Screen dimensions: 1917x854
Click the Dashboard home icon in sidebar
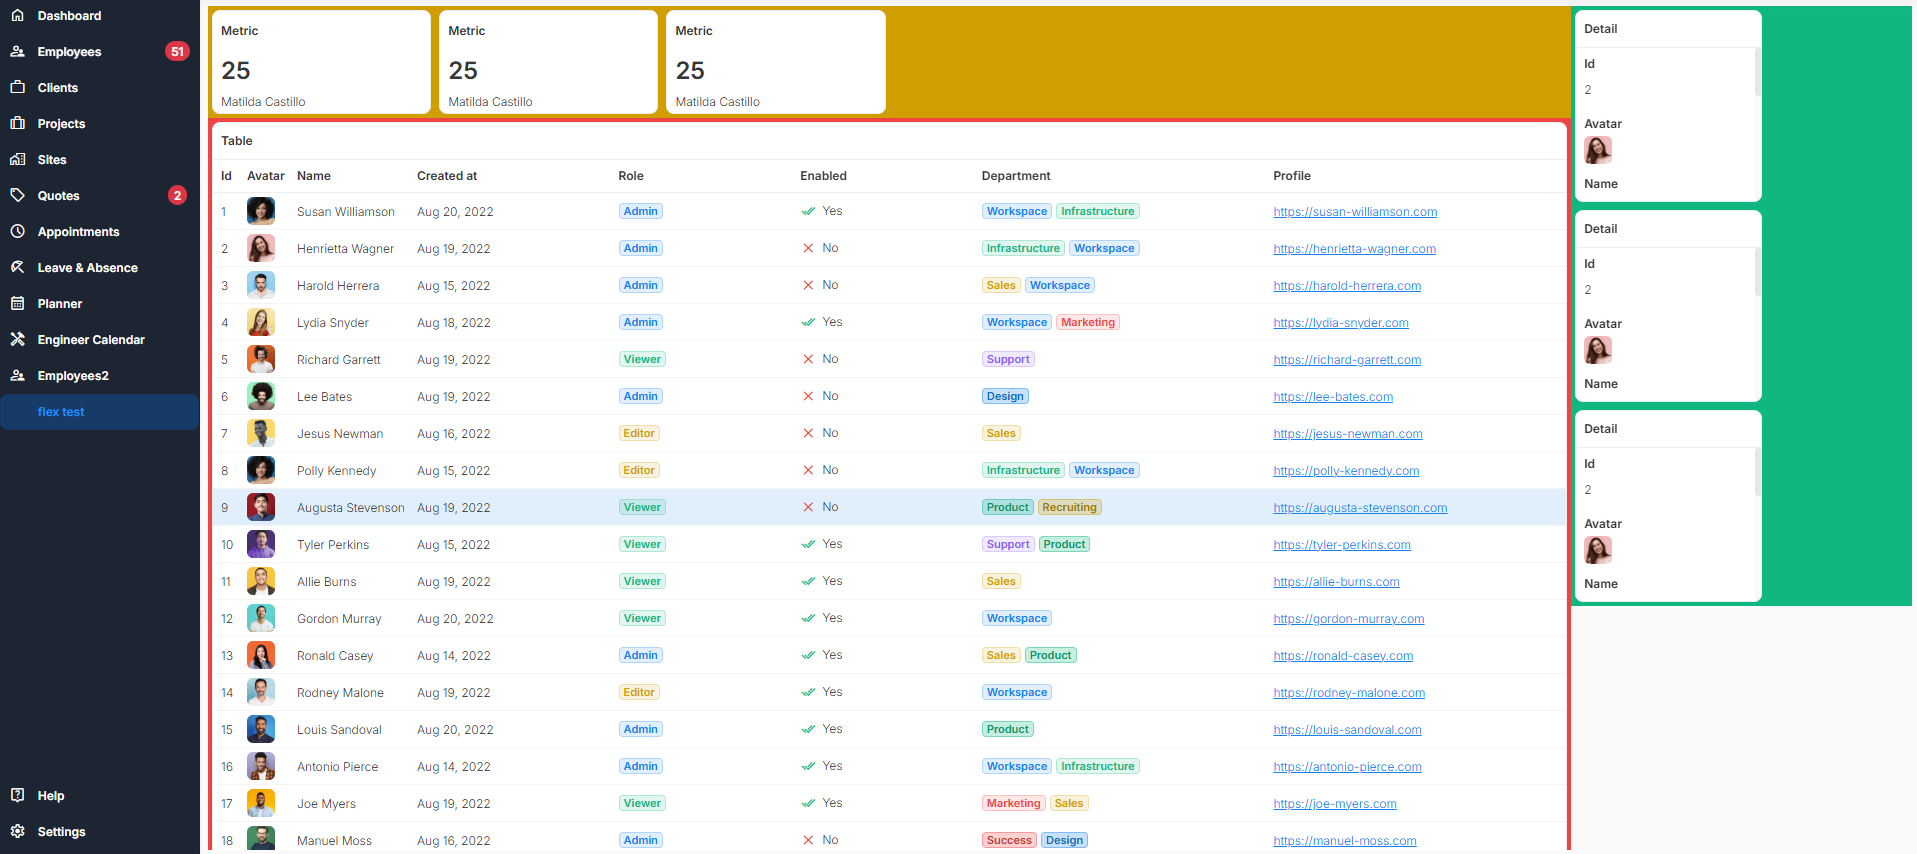pyautogui.click(x=17, y=16)
